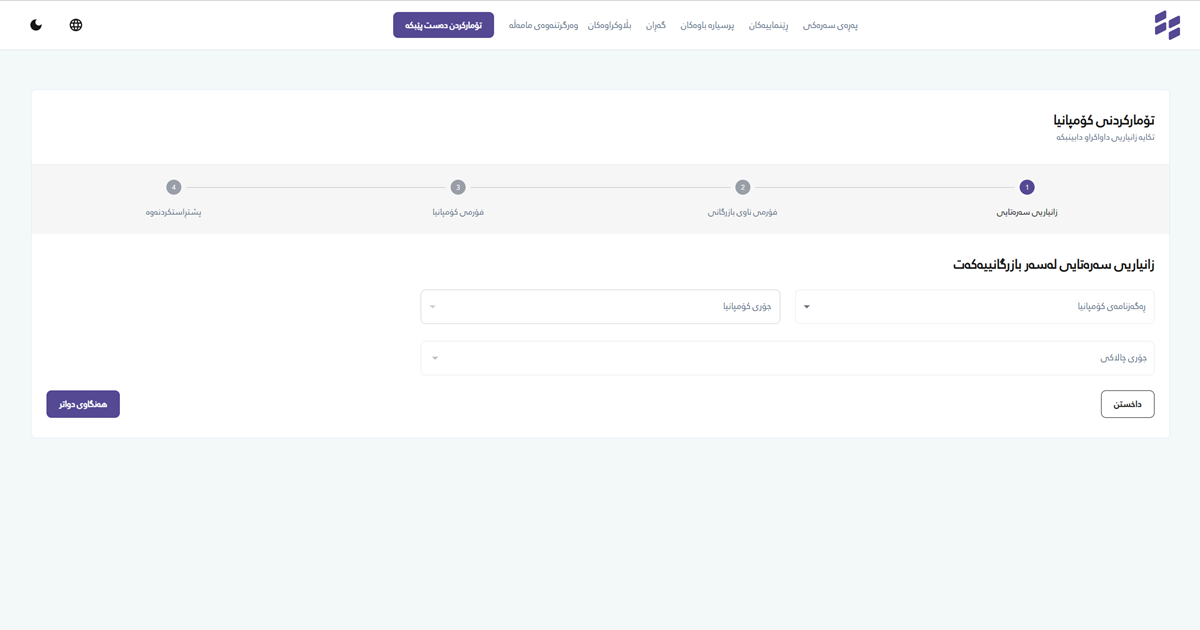Open گەڕان in the navigation bar
Viewport: 1200px width, 630px height.
click(x=655, y=25)
